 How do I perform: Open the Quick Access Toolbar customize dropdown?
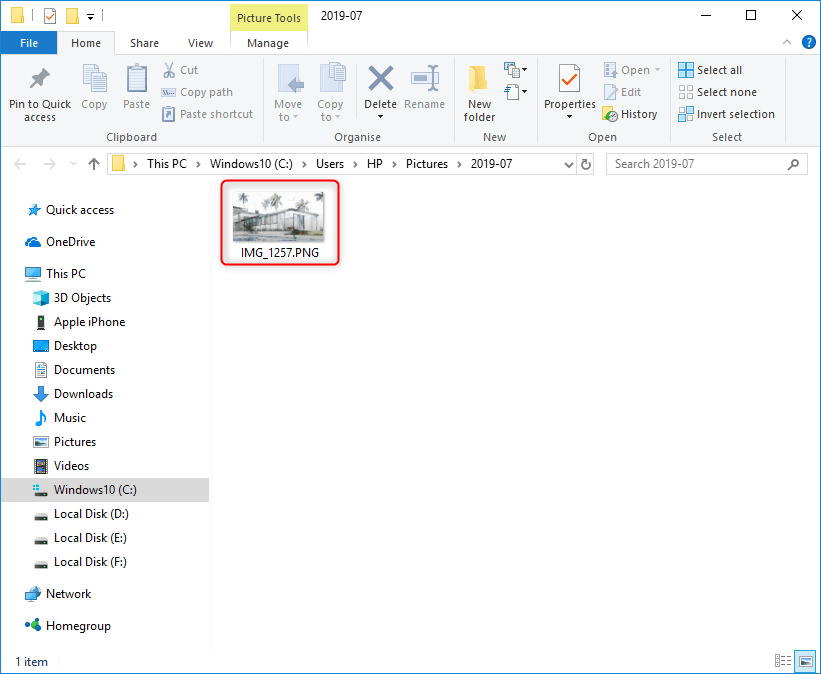[x=90, y=16]
